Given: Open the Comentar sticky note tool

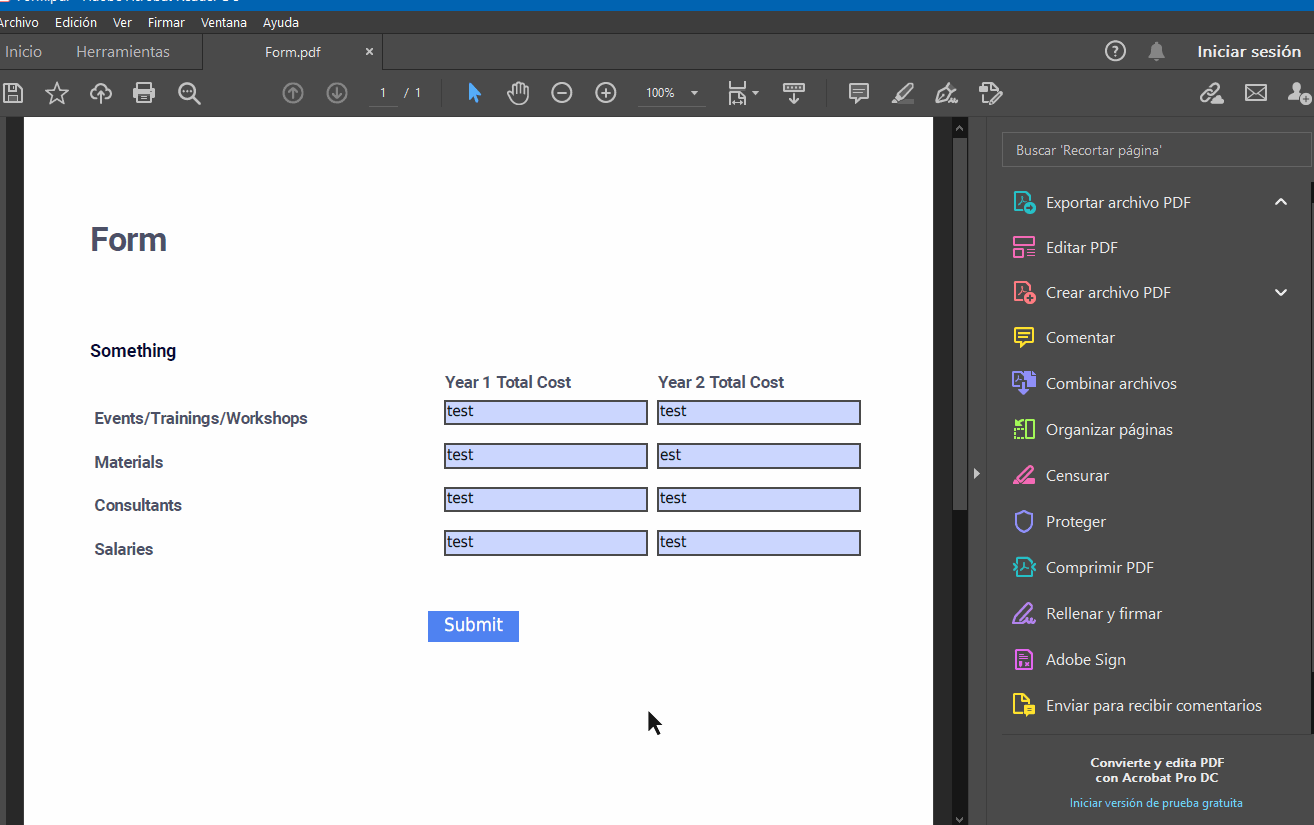Looking at the screenshot, I should pyautogui.click(x=858, y=93).
